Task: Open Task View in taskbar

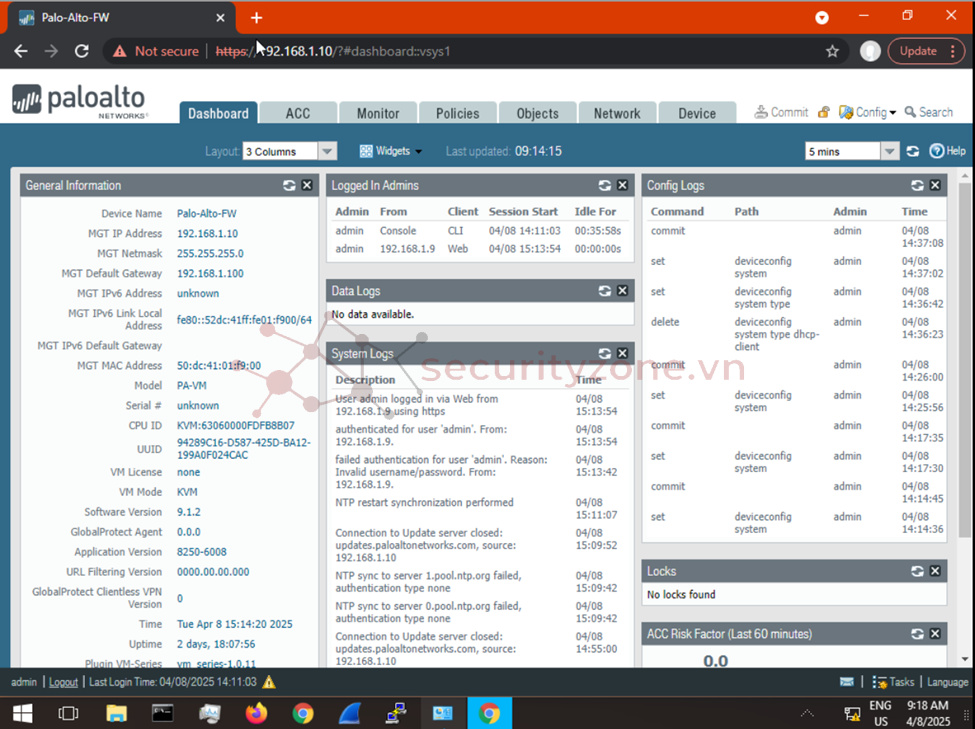Action: tap(68, 713)
